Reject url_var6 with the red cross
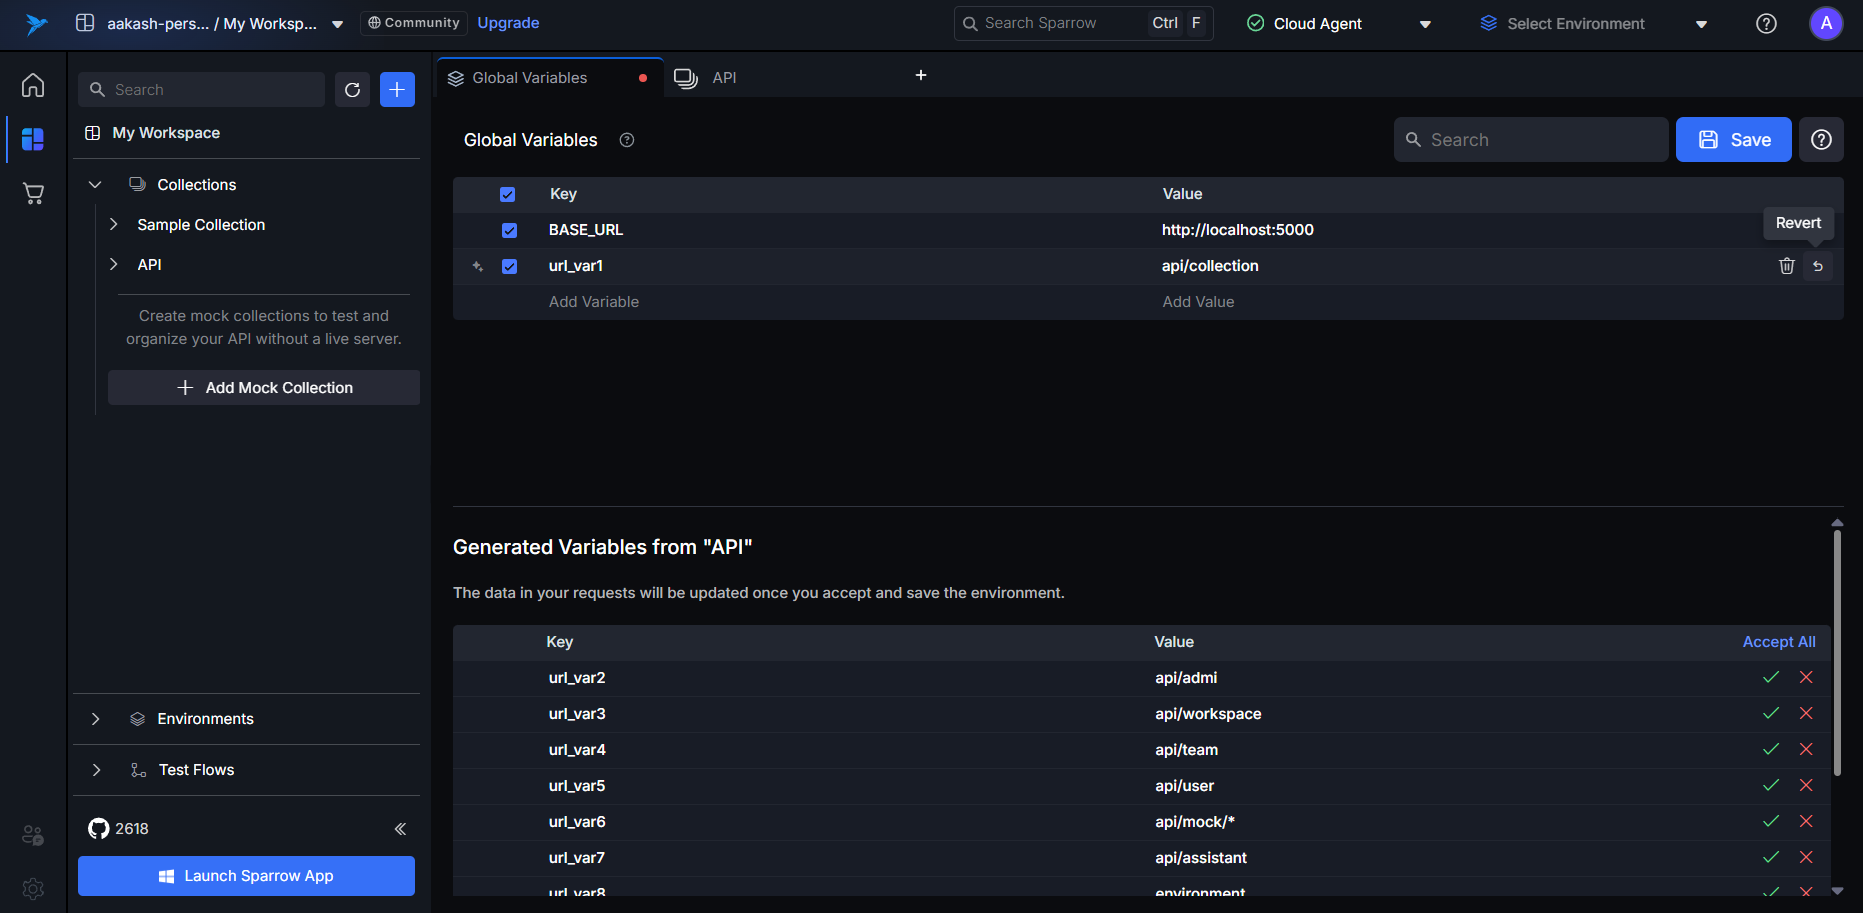The width and height of the screenshot is (1863, 913). [1806, 822]
